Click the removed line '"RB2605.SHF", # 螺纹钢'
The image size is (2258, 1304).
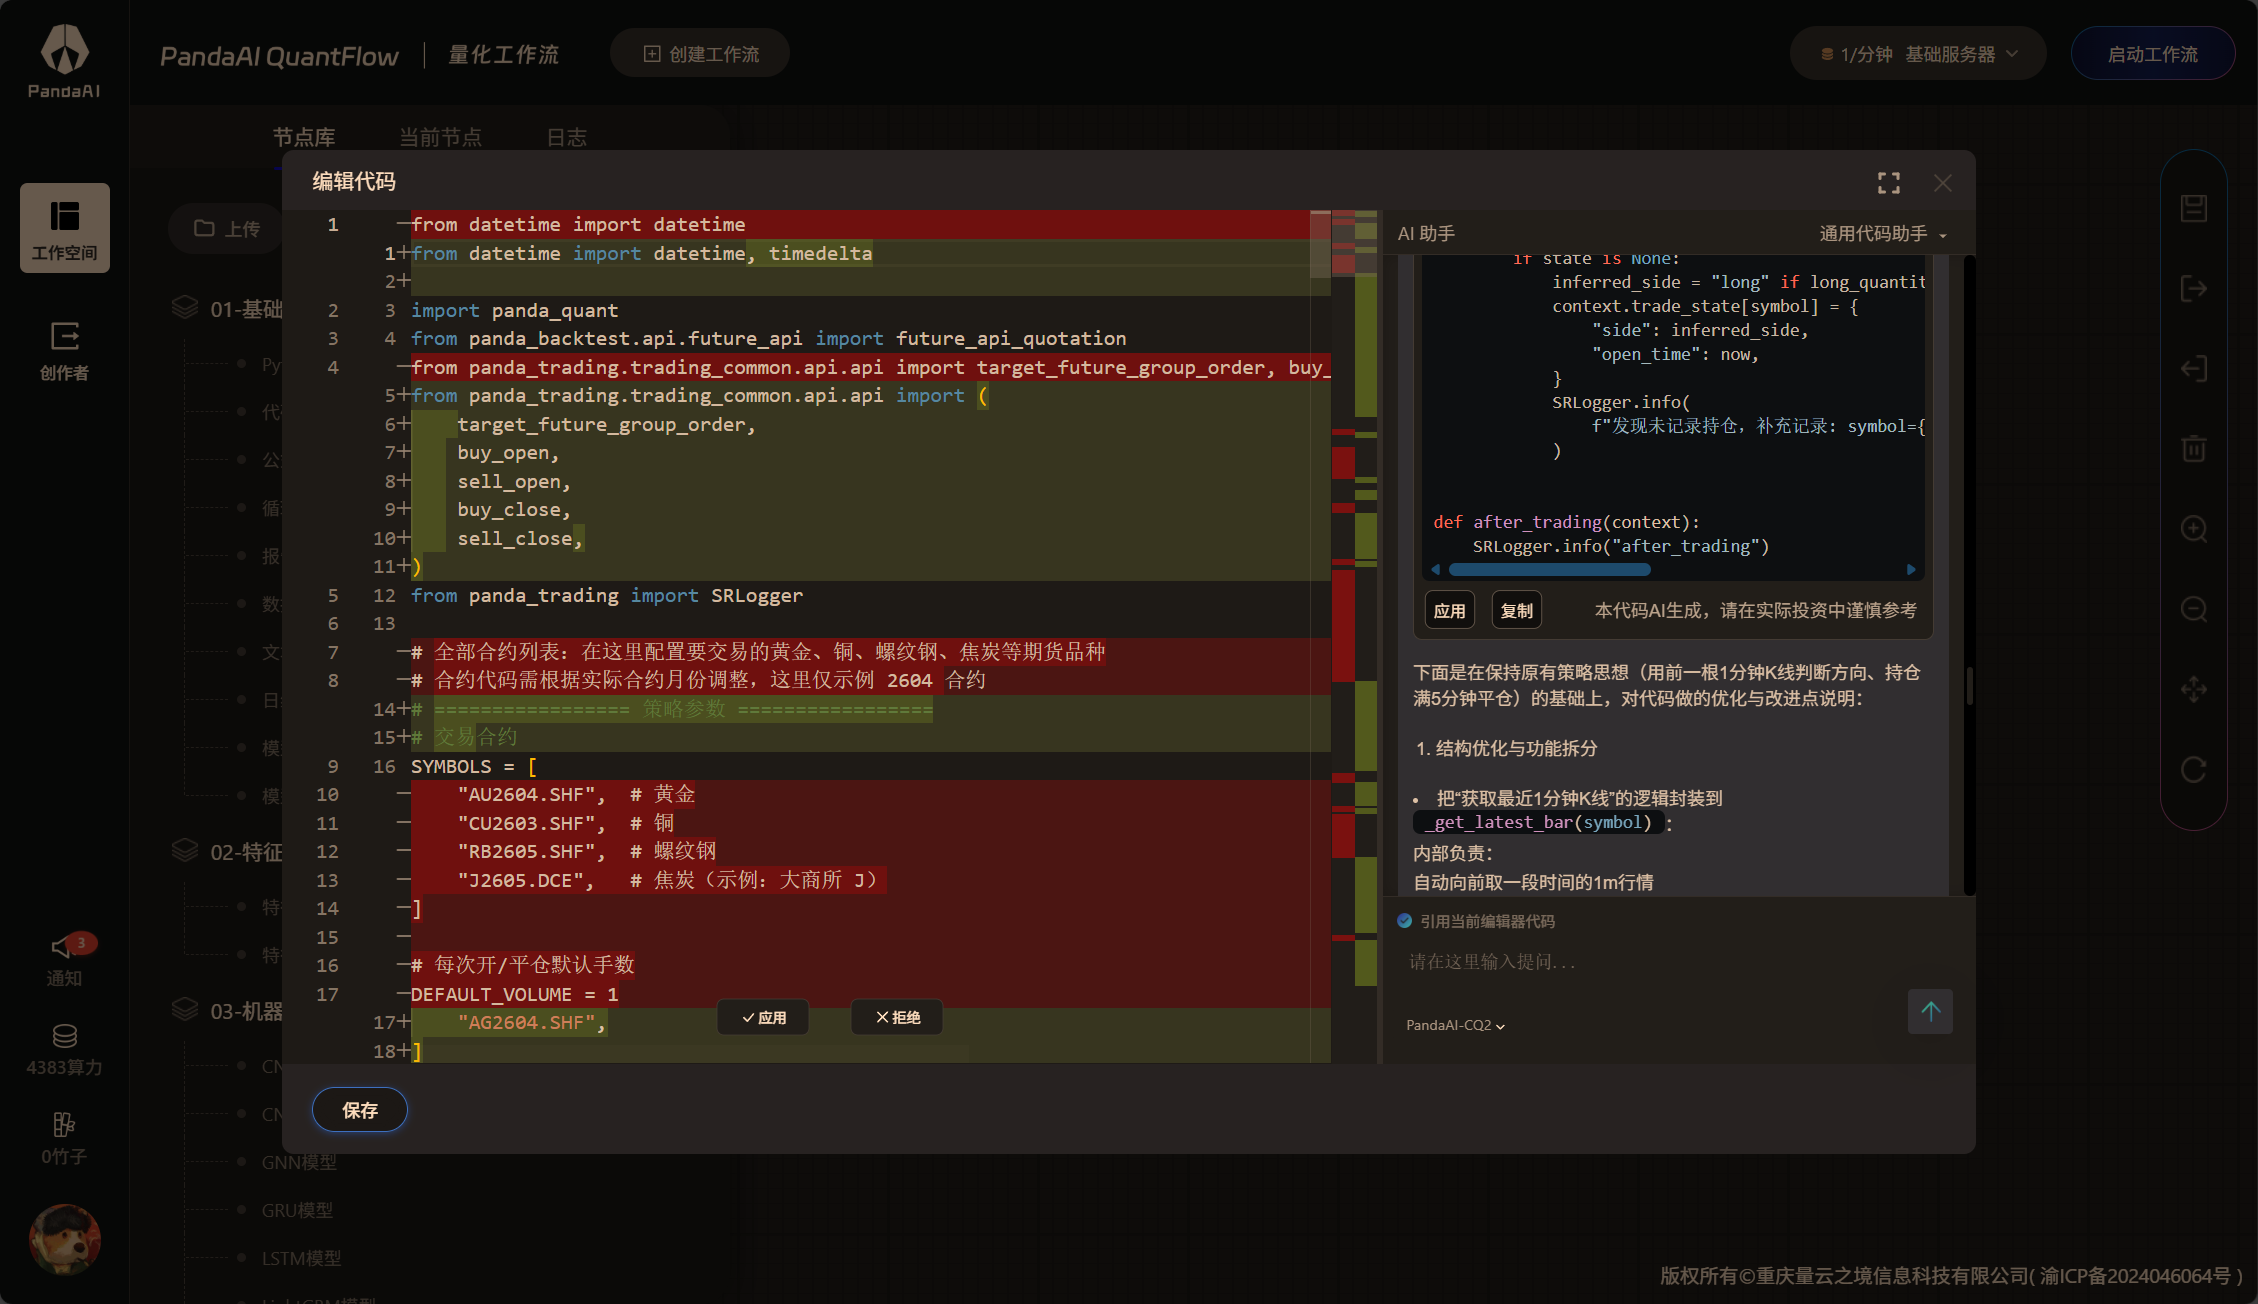tap(586, 851)
